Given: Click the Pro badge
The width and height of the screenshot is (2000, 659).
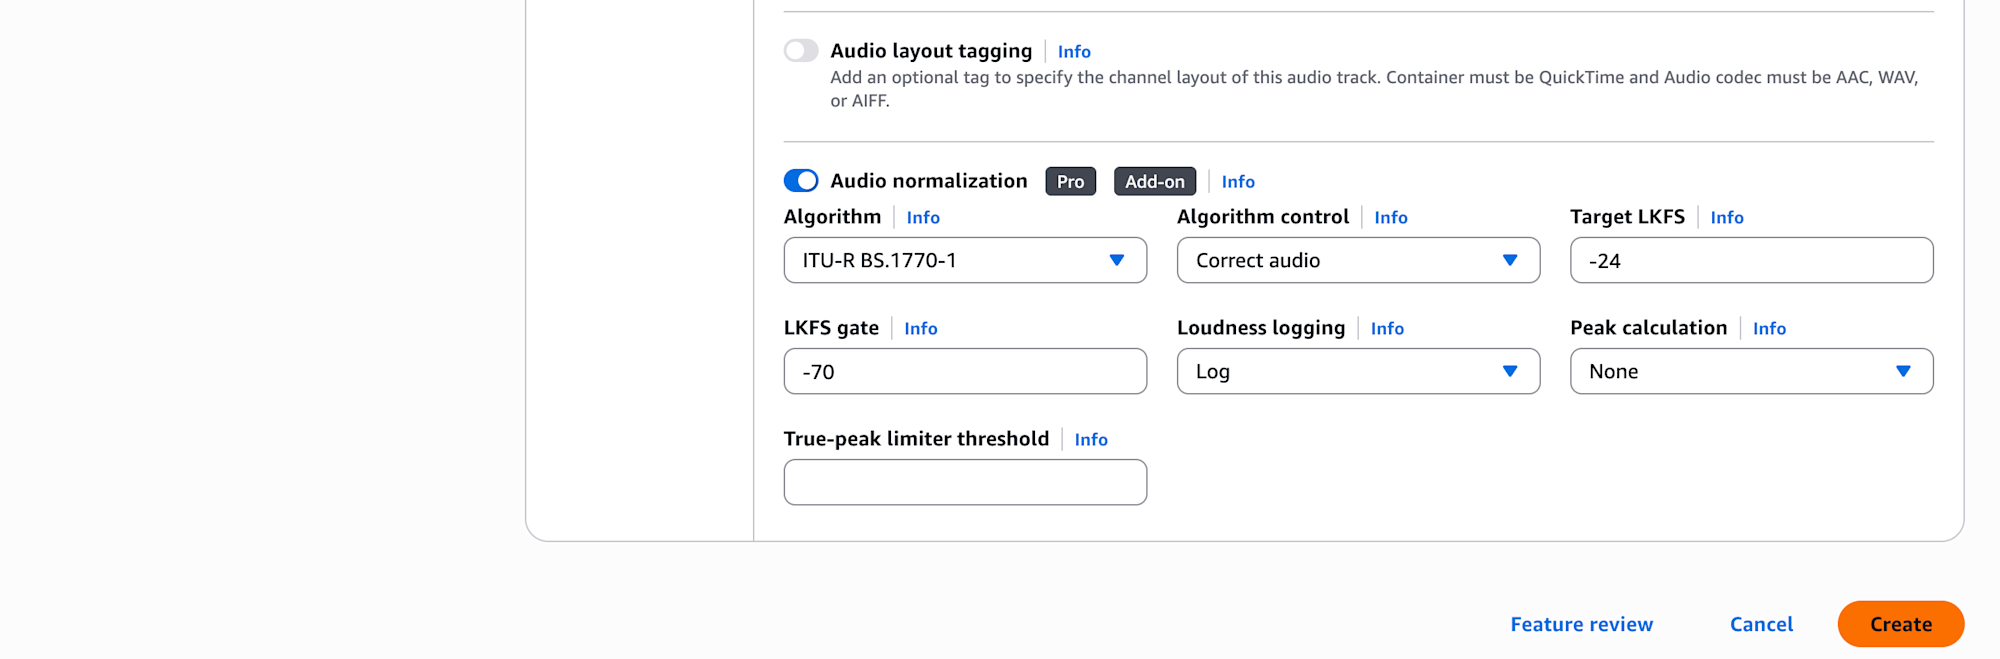Looking at the screenshot, I should coord(1071,181).
